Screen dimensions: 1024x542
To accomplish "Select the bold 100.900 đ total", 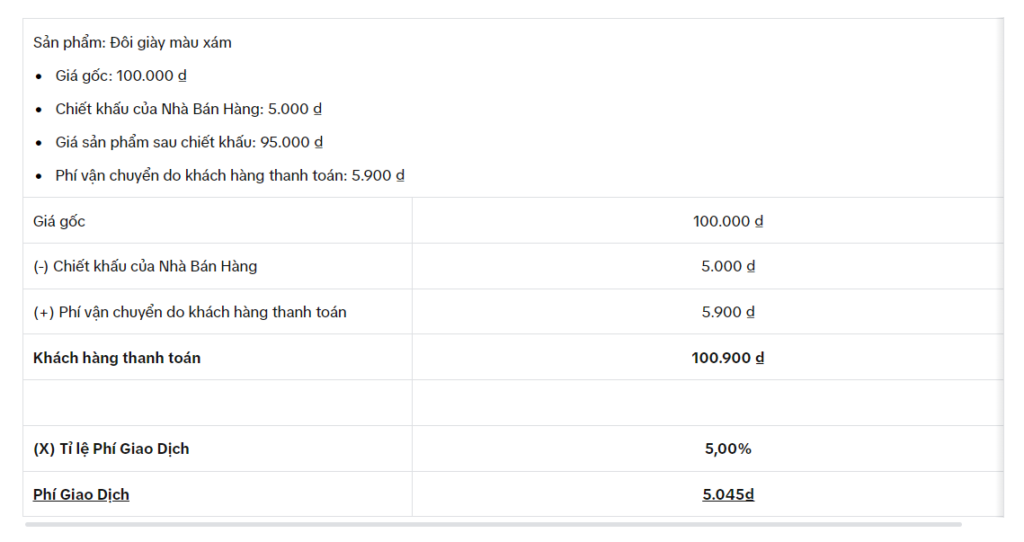I will pyautogui.click(x=728, y=358).
